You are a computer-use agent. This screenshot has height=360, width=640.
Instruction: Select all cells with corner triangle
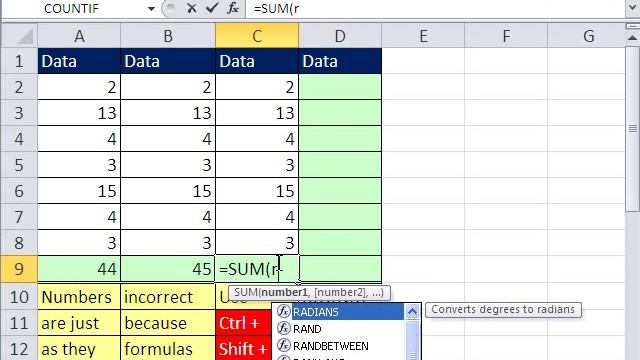(20, 36)
